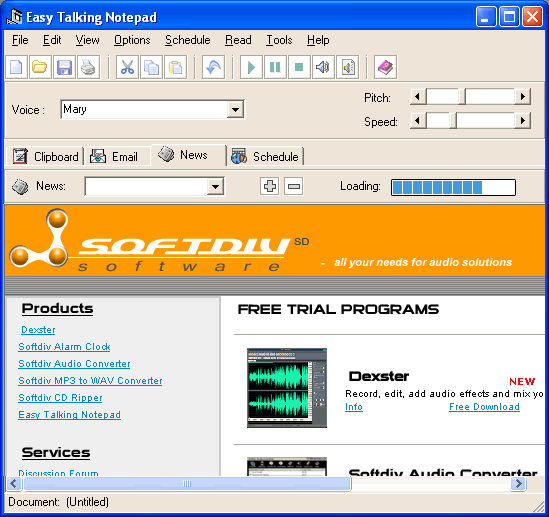Add a news feed with plus icon
The image size is (549, 517).
coord(270,186)
